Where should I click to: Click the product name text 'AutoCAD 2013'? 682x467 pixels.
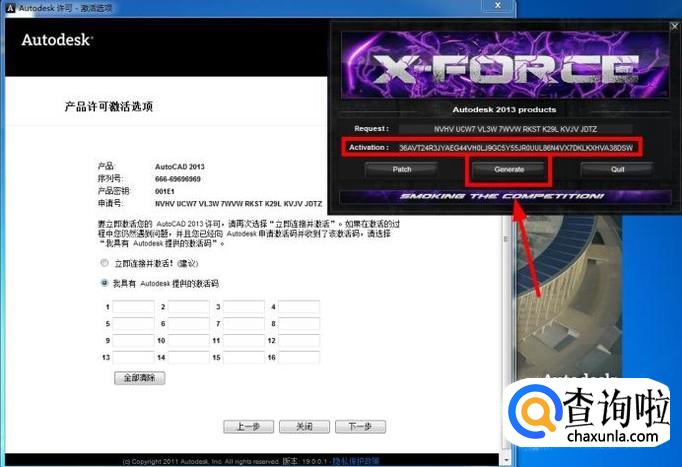click(180, 167)
